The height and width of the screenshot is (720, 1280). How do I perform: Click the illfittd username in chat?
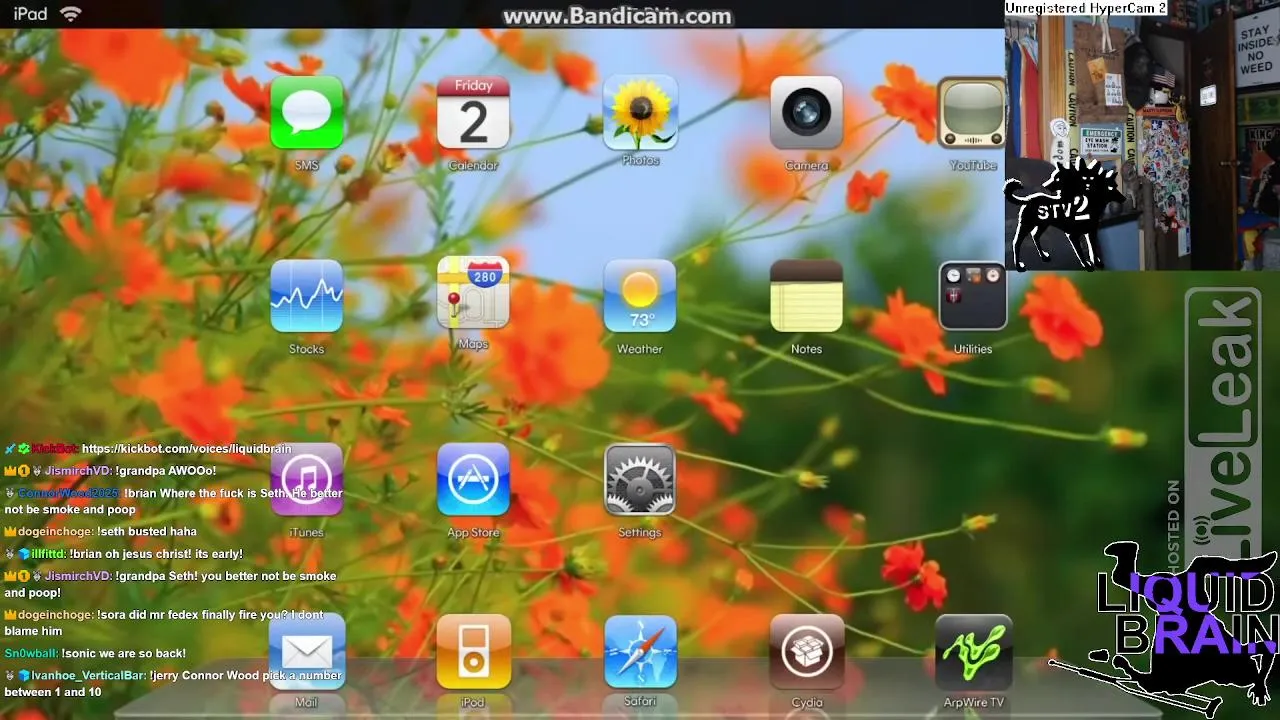click(x=49, y=554)
